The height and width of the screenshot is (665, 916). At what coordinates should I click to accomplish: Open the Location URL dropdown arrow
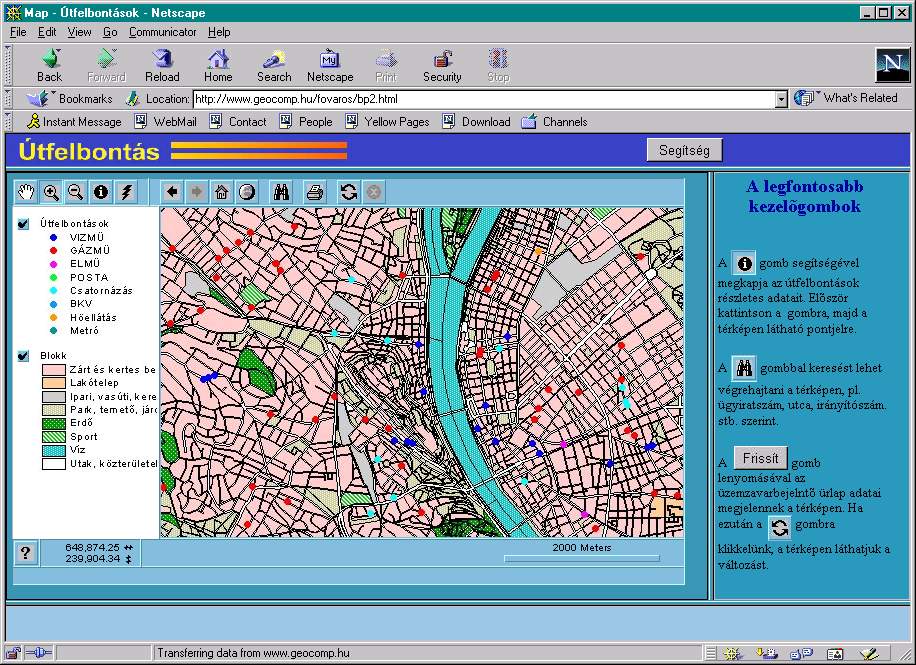click(x=782, y=99)
